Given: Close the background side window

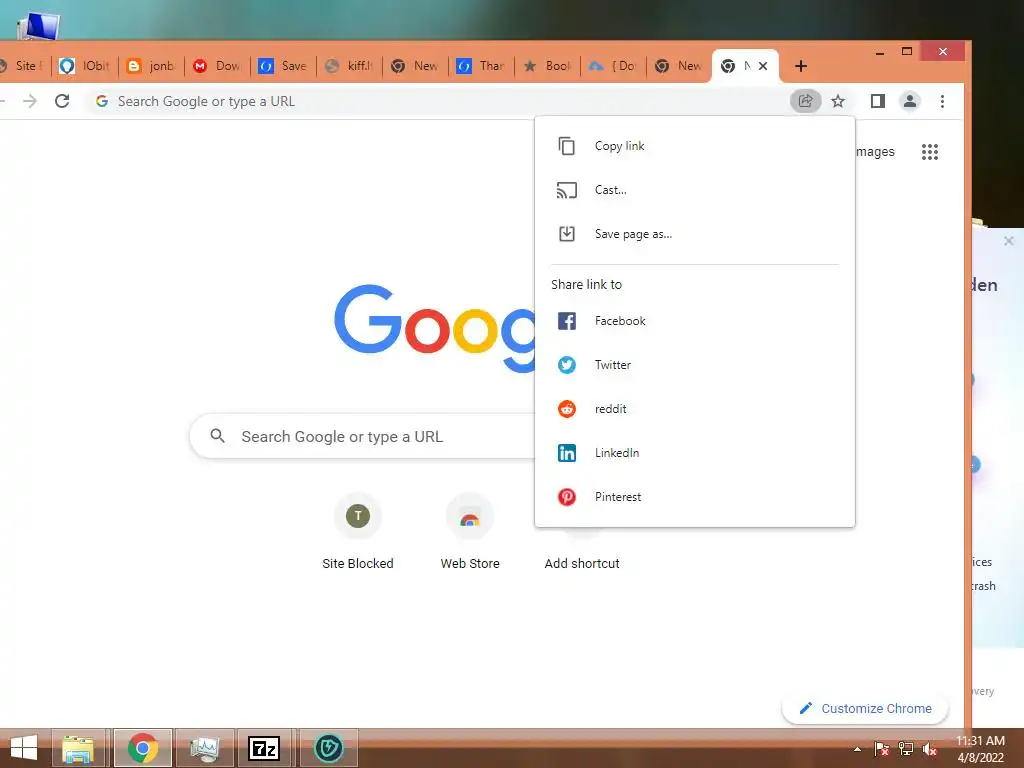Looking at the screenshot, I should click(x=1008, y=241).
